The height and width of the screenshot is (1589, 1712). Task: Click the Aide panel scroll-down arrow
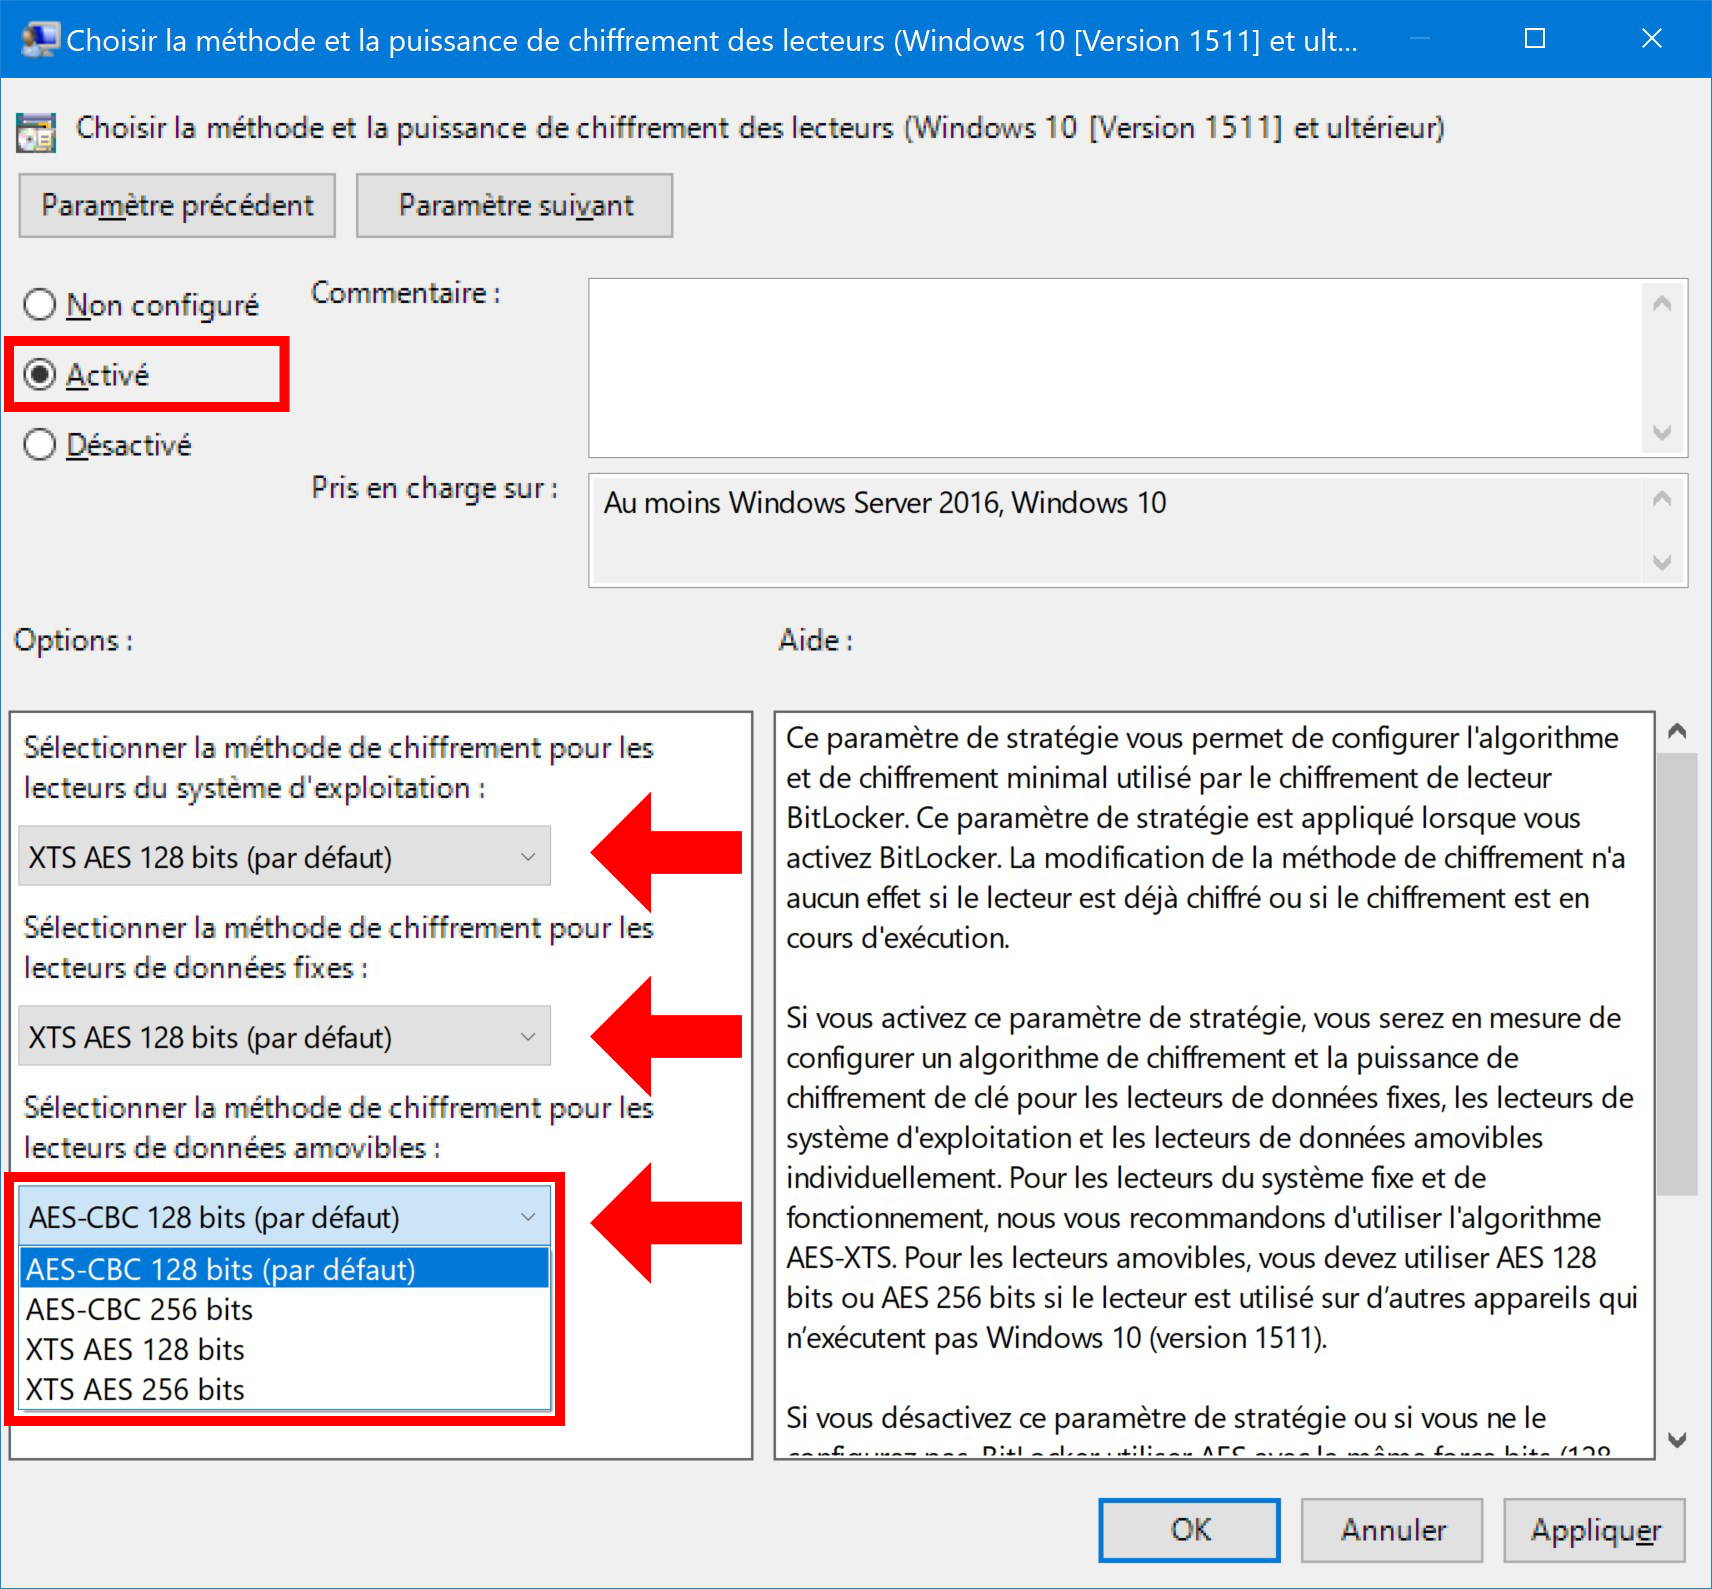(x=1677, y=1440)
